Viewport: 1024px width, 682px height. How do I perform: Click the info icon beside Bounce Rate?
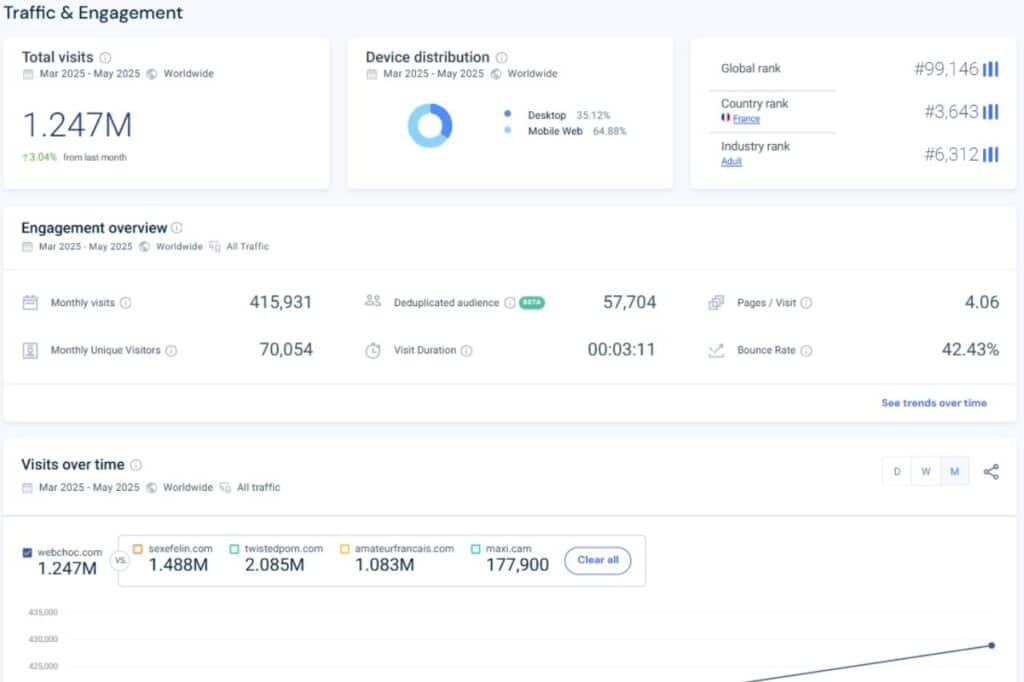(x=807, y=350)
